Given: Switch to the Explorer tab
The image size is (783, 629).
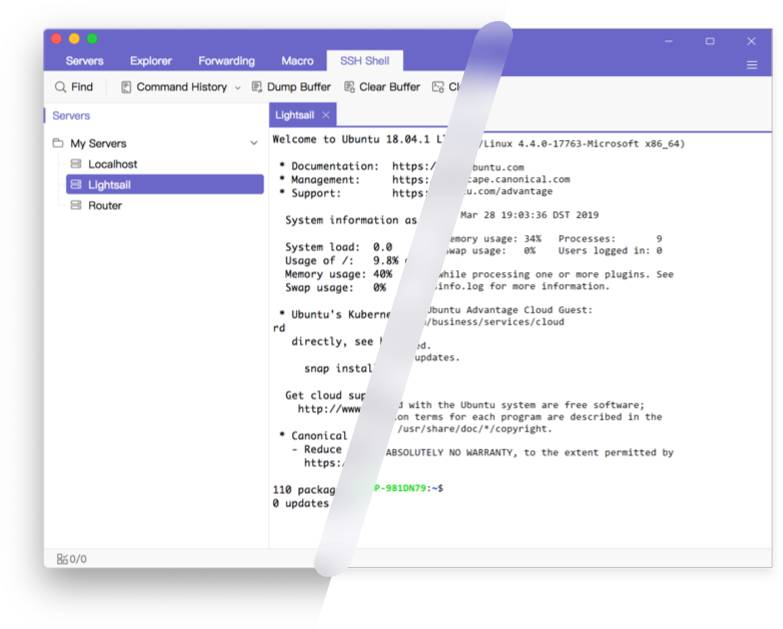Looking at the screenshot, I should click(151, 61).
